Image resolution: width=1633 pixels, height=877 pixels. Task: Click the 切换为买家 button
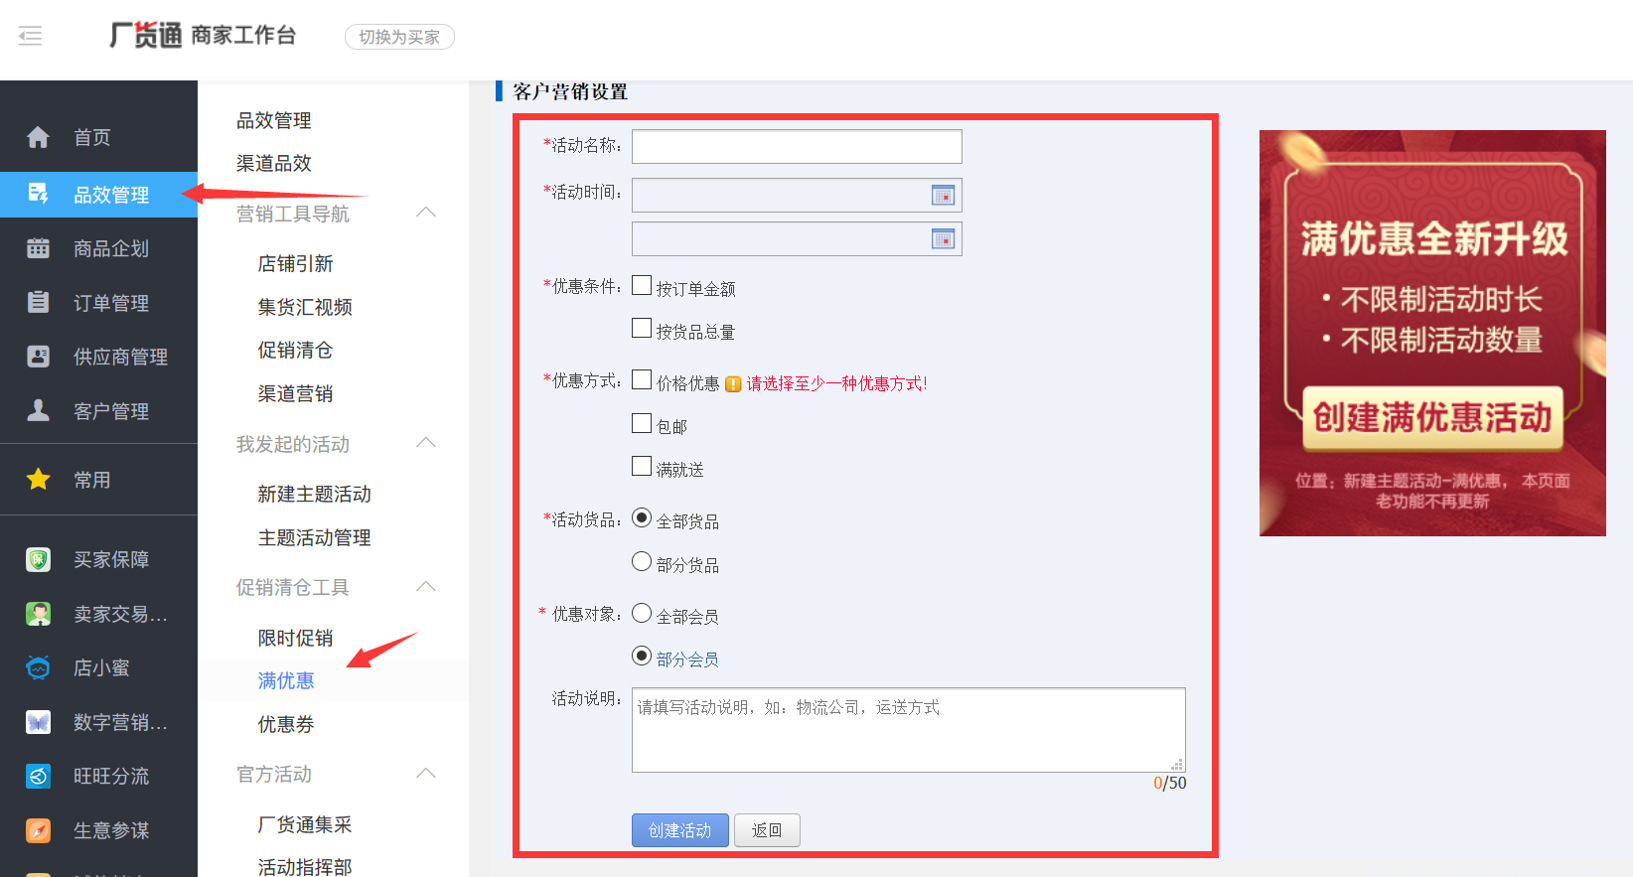click(x=400, y=37)
